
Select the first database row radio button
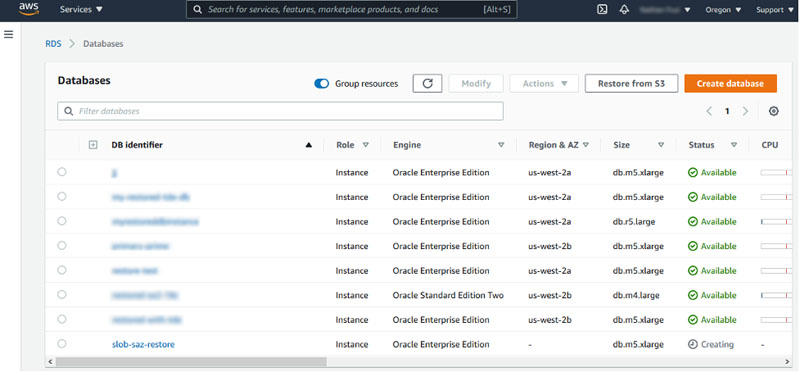(62, 172)
